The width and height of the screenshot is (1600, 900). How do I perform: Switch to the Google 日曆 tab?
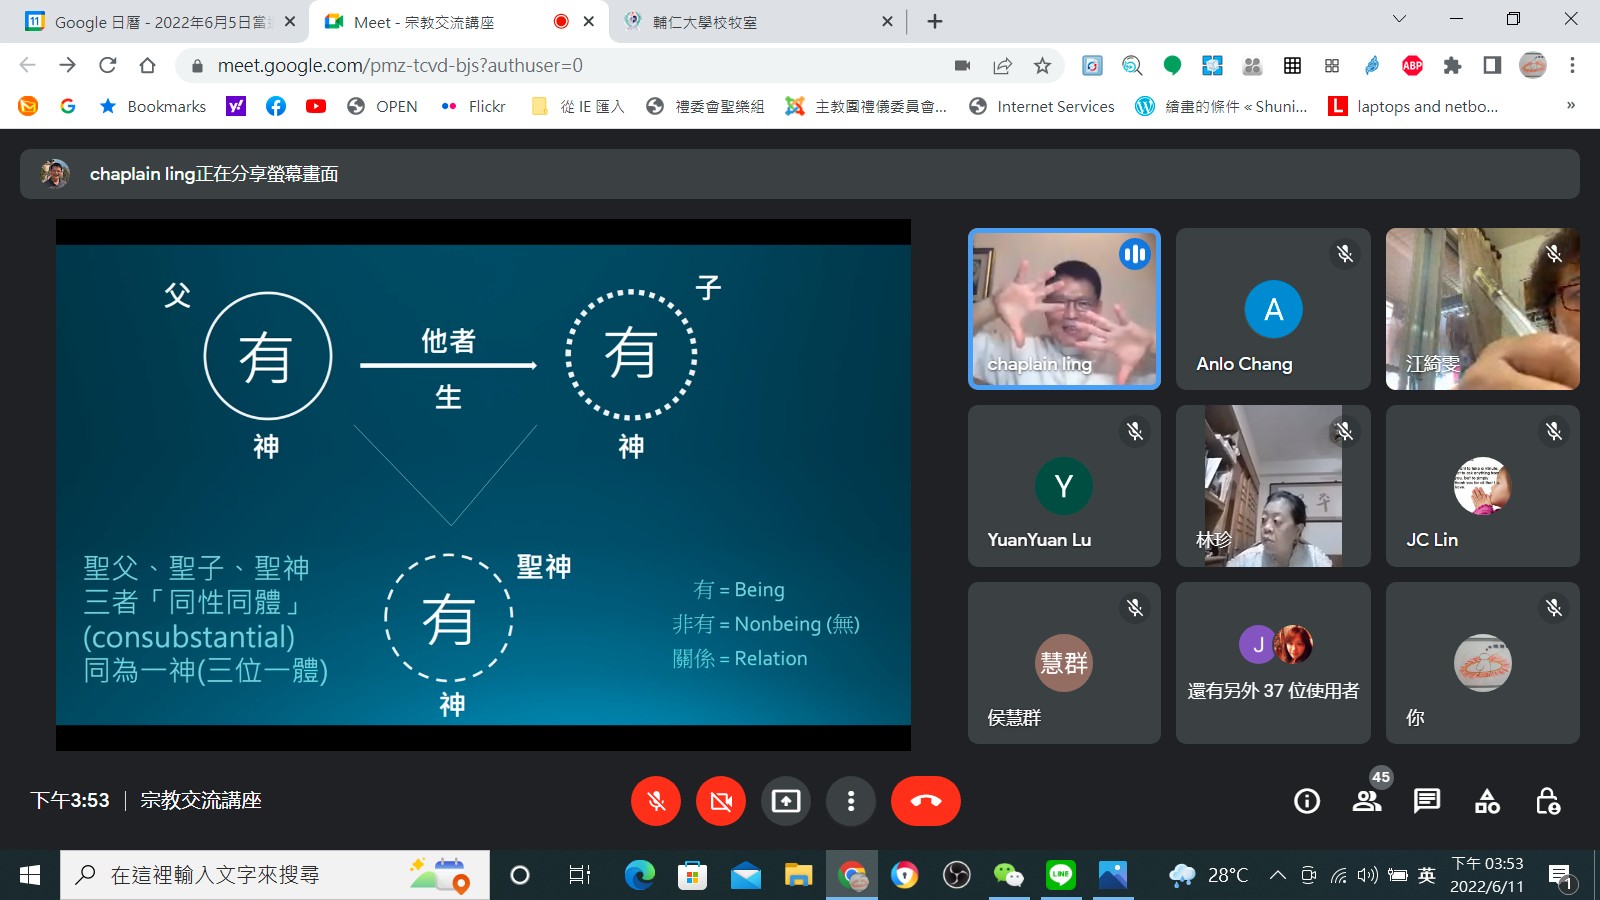160,22
